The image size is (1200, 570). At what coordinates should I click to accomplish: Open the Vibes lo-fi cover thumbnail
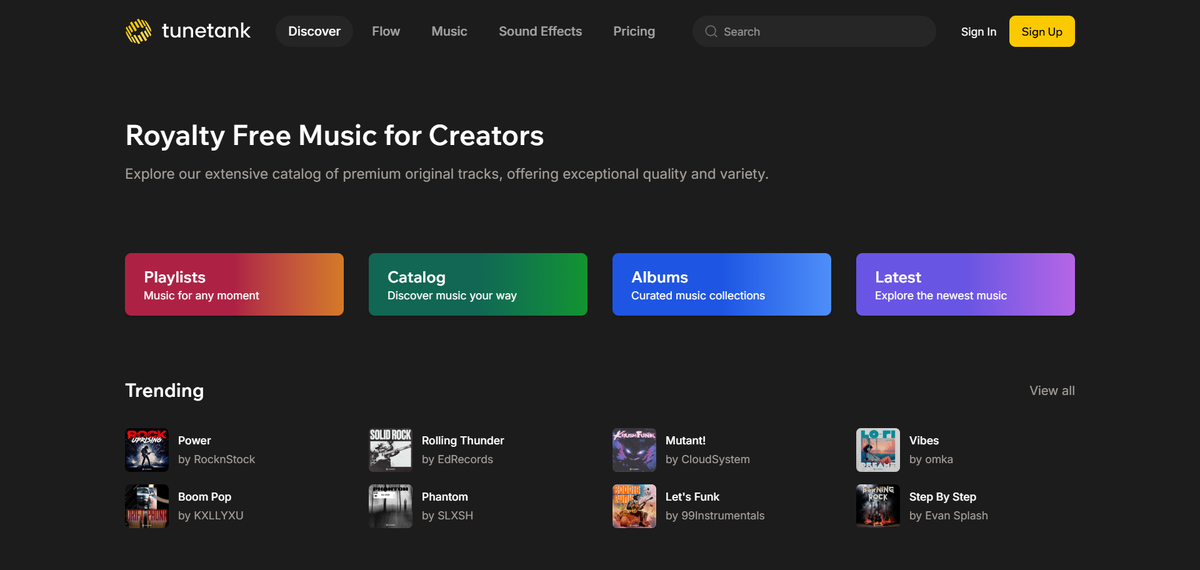pyautogui.click(x=878, y=450)
